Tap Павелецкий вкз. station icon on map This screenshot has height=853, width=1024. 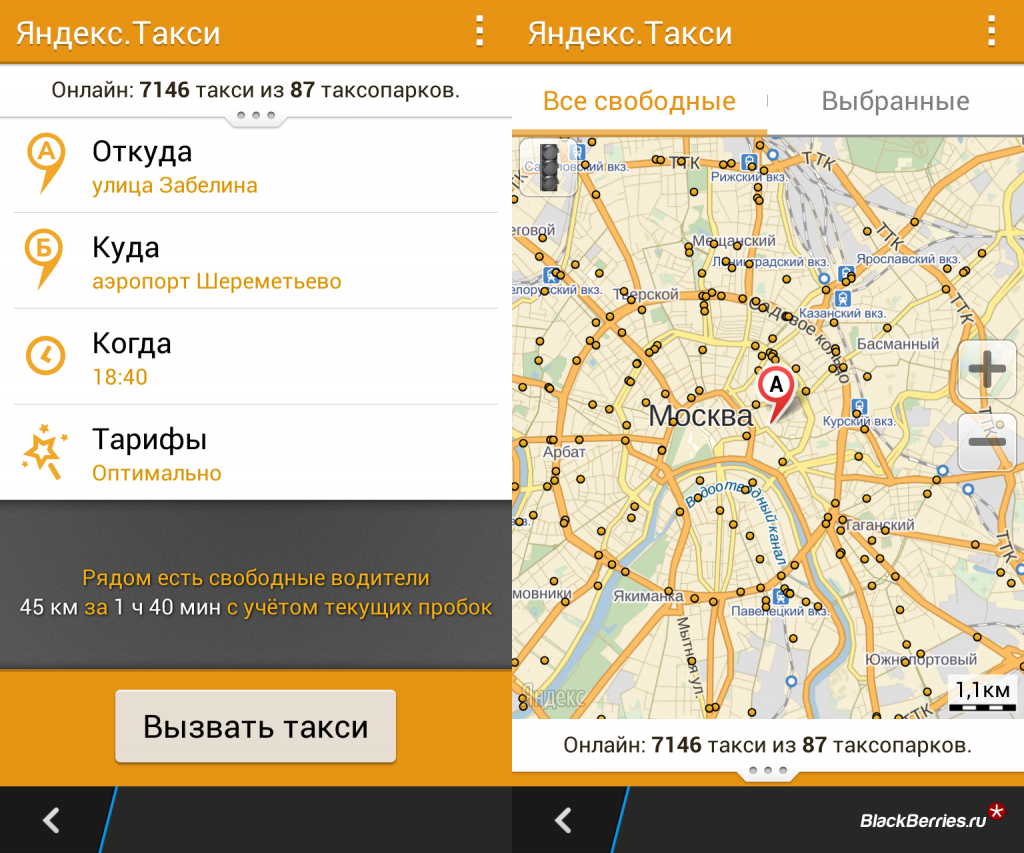pyautogui.click(x=780, y=596)
